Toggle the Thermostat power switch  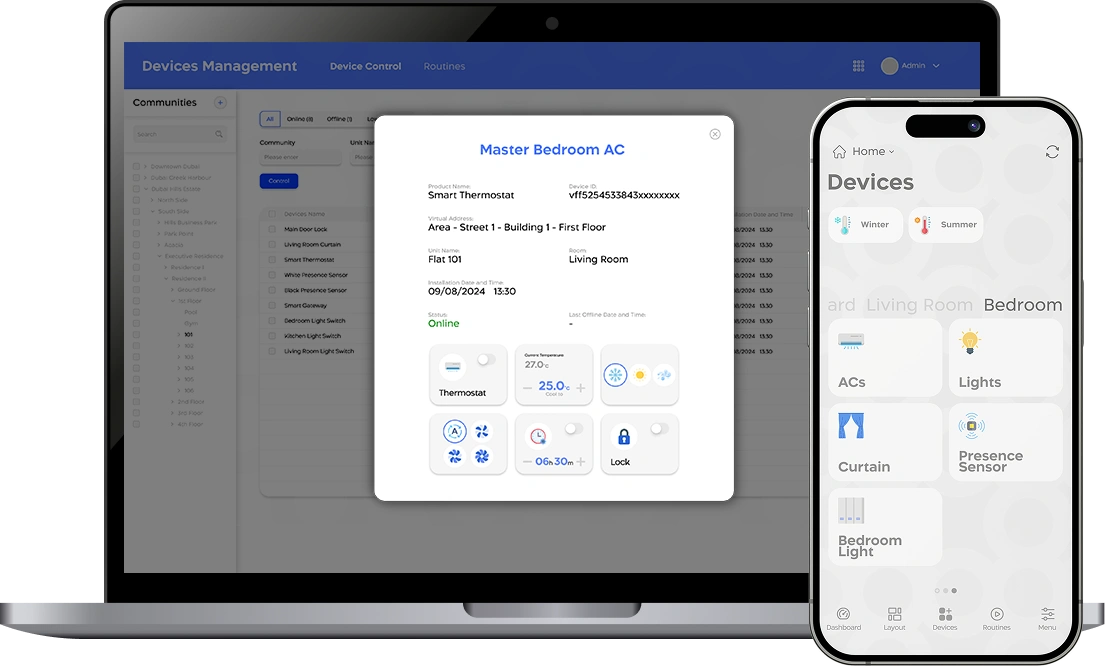[x=485, y=358]
